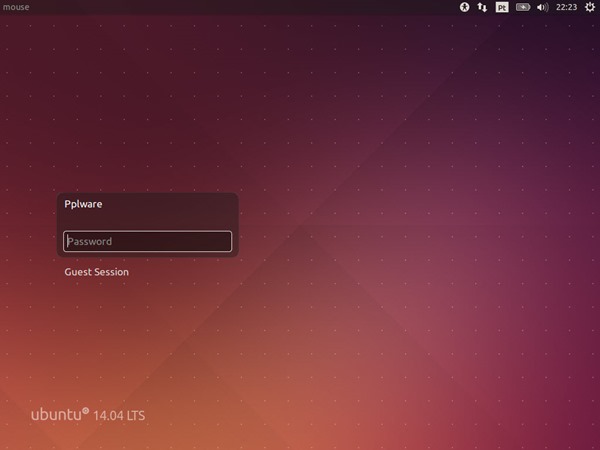Open the 22:23 clock indicator
Screen dimensions: 600x450
point(566,7)
